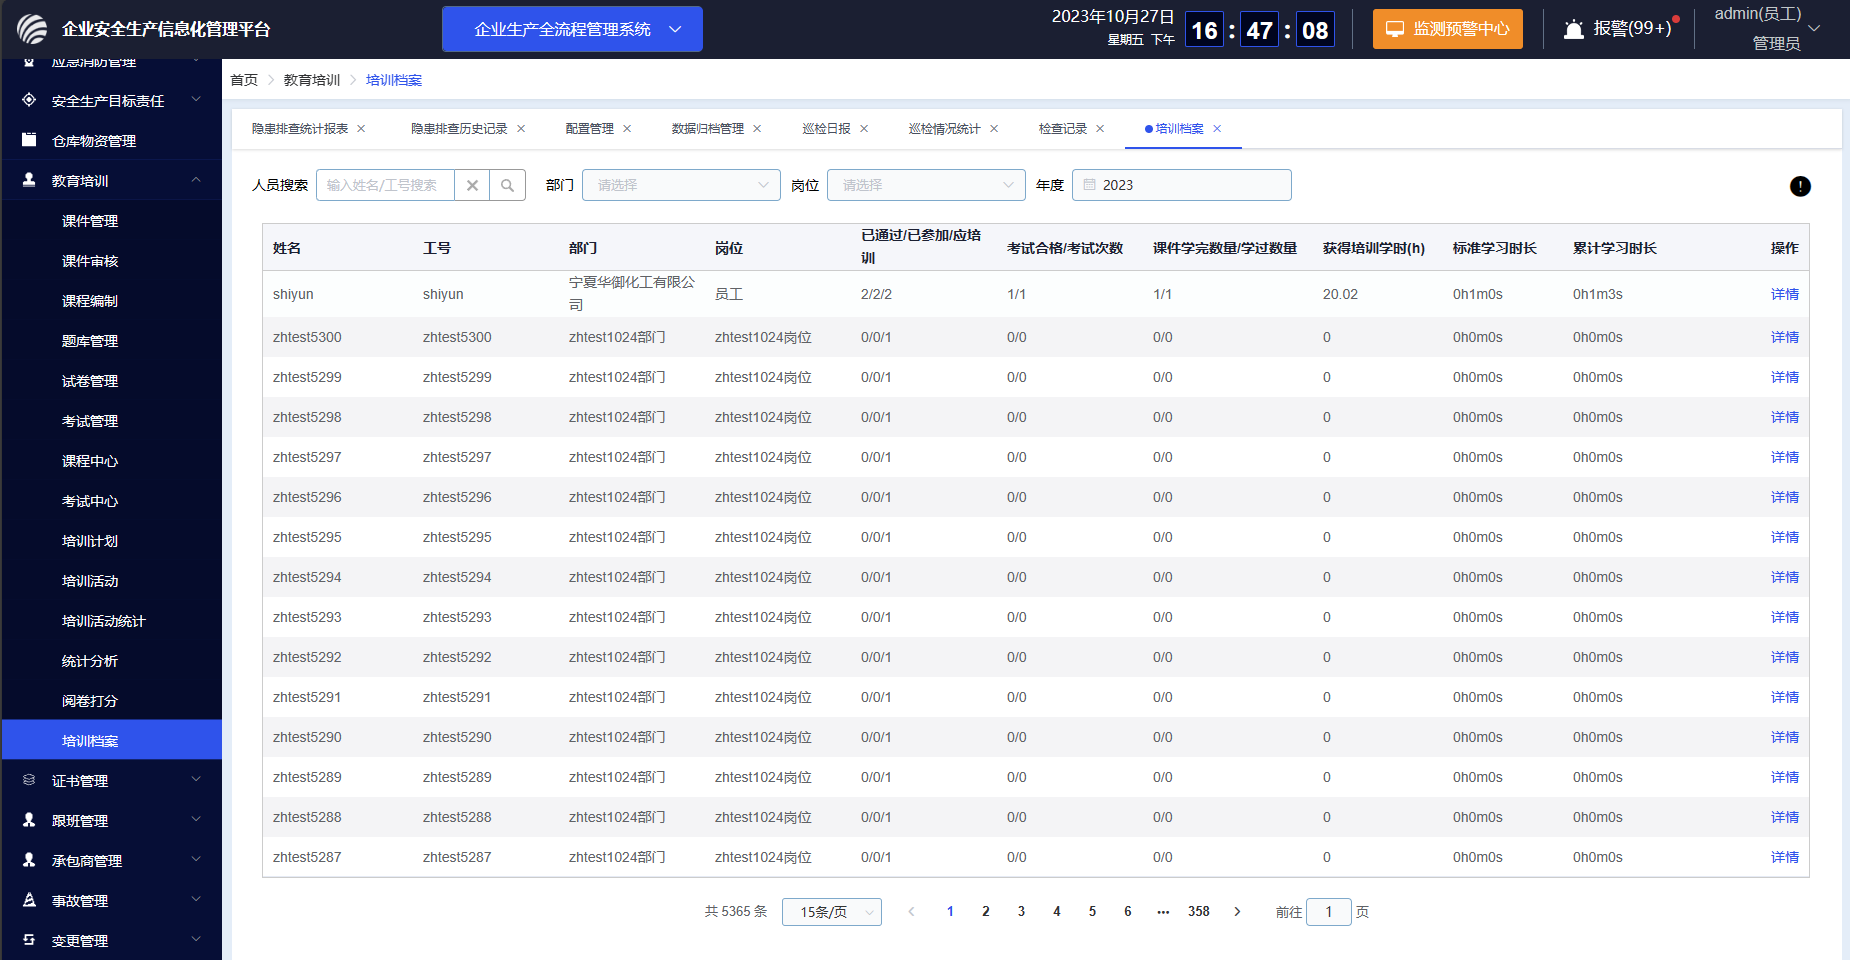Viewport: 1850px width, 960px height.
Task: Expand the 证书管理 sidebar menu
Action: point(196,779)
